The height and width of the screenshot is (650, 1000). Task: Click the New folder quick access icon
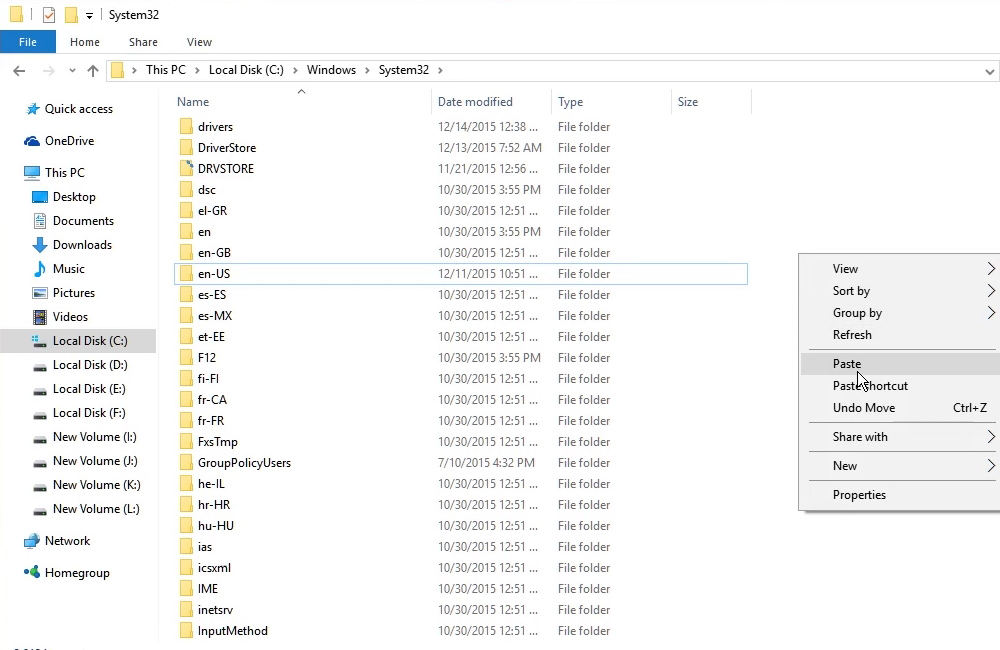coord(71,15)
